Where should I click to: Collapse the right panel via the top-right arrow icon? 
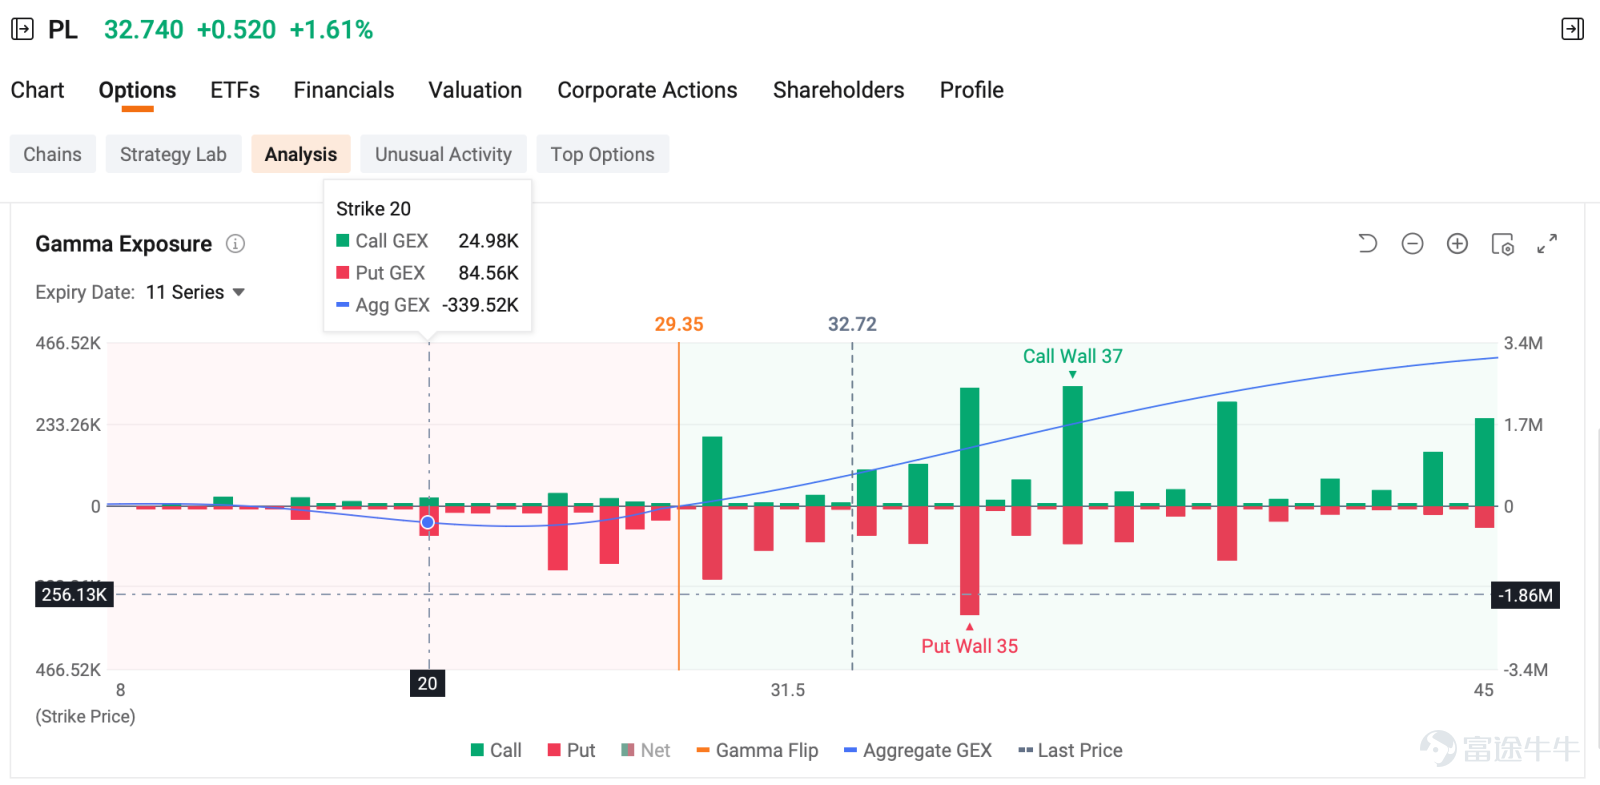point(1572,29)
